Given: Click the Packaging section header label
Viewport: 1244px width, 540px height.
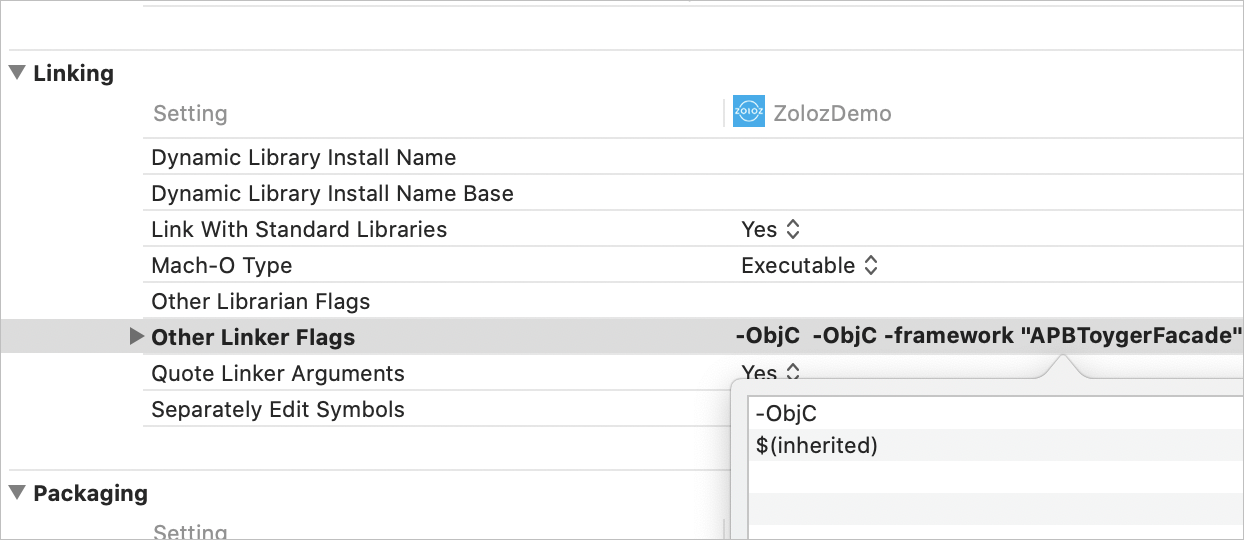Looking at the screenshot, I should tap(90, 493).
